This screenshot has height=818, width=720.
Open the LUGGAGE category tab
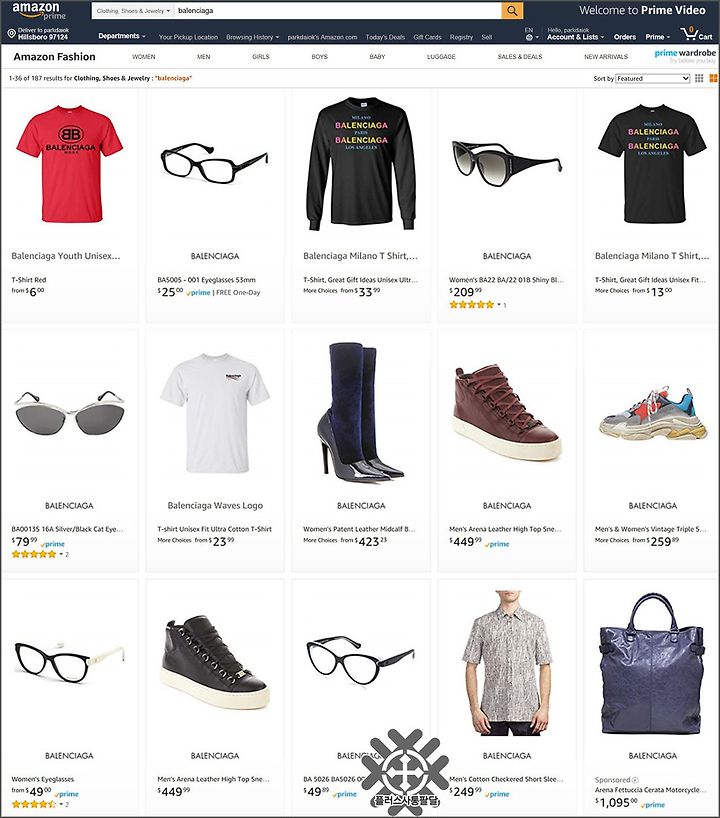point(441,56)
